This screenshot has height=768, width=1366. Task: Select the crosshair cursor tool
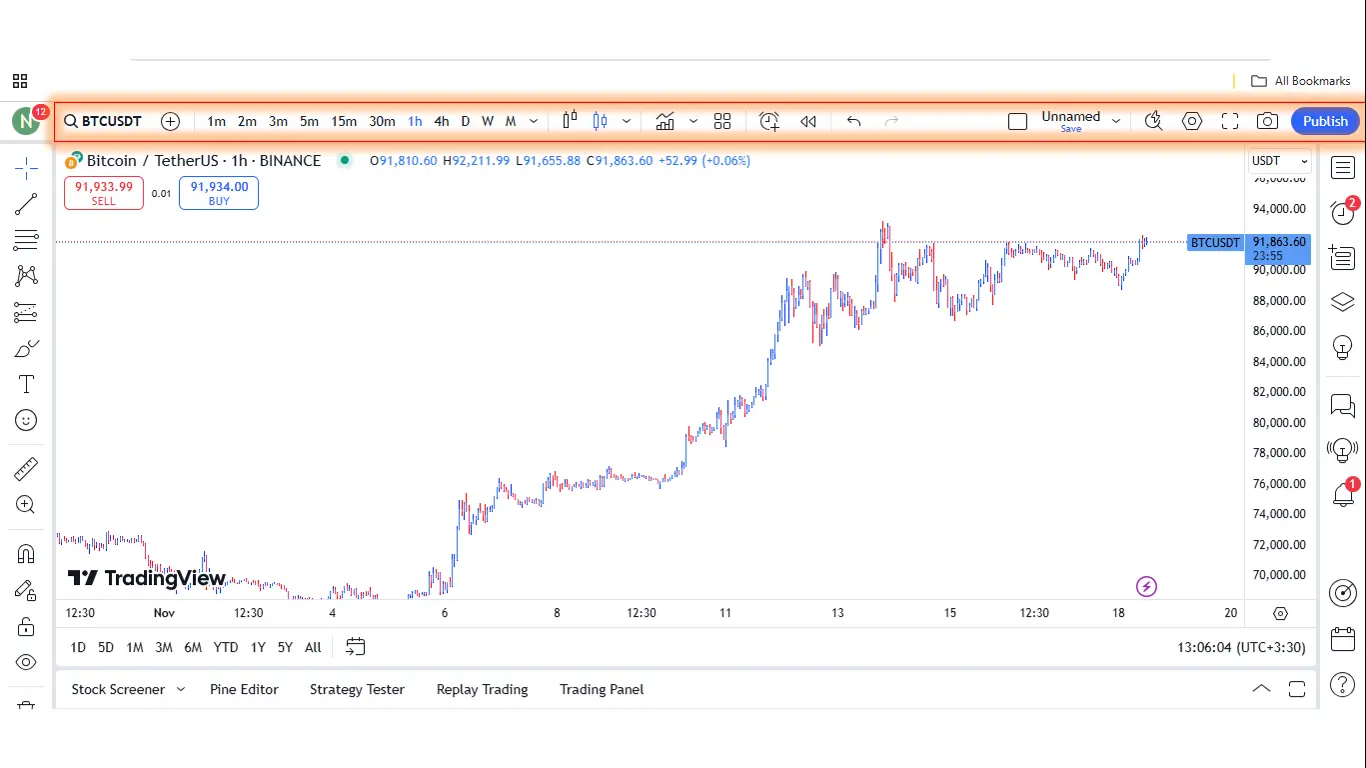[x=26, y=168]
